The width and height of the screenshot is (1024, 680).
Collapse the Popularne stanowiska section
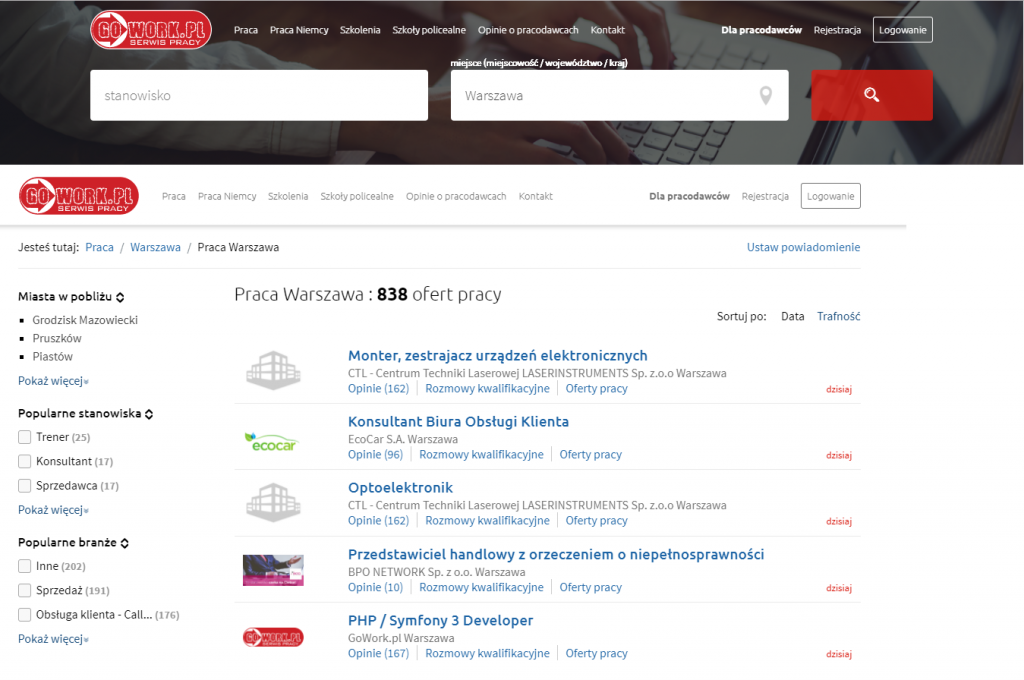tap(149, 414)
